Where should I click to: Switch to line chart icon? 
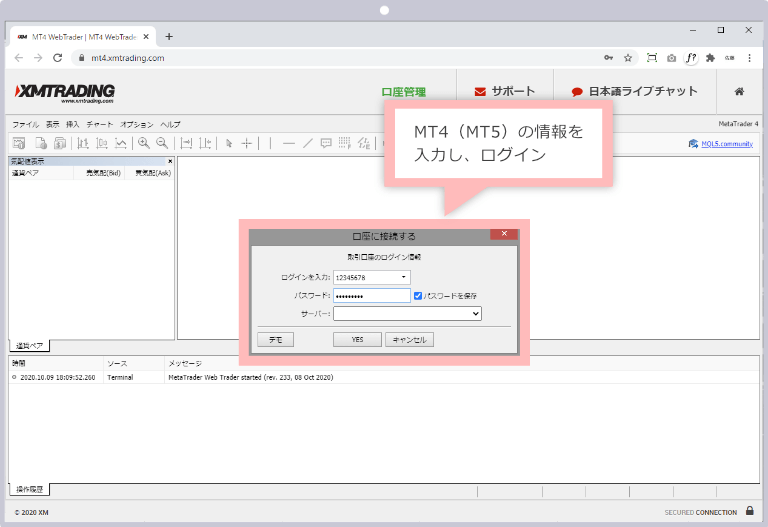tap(121, 143)
